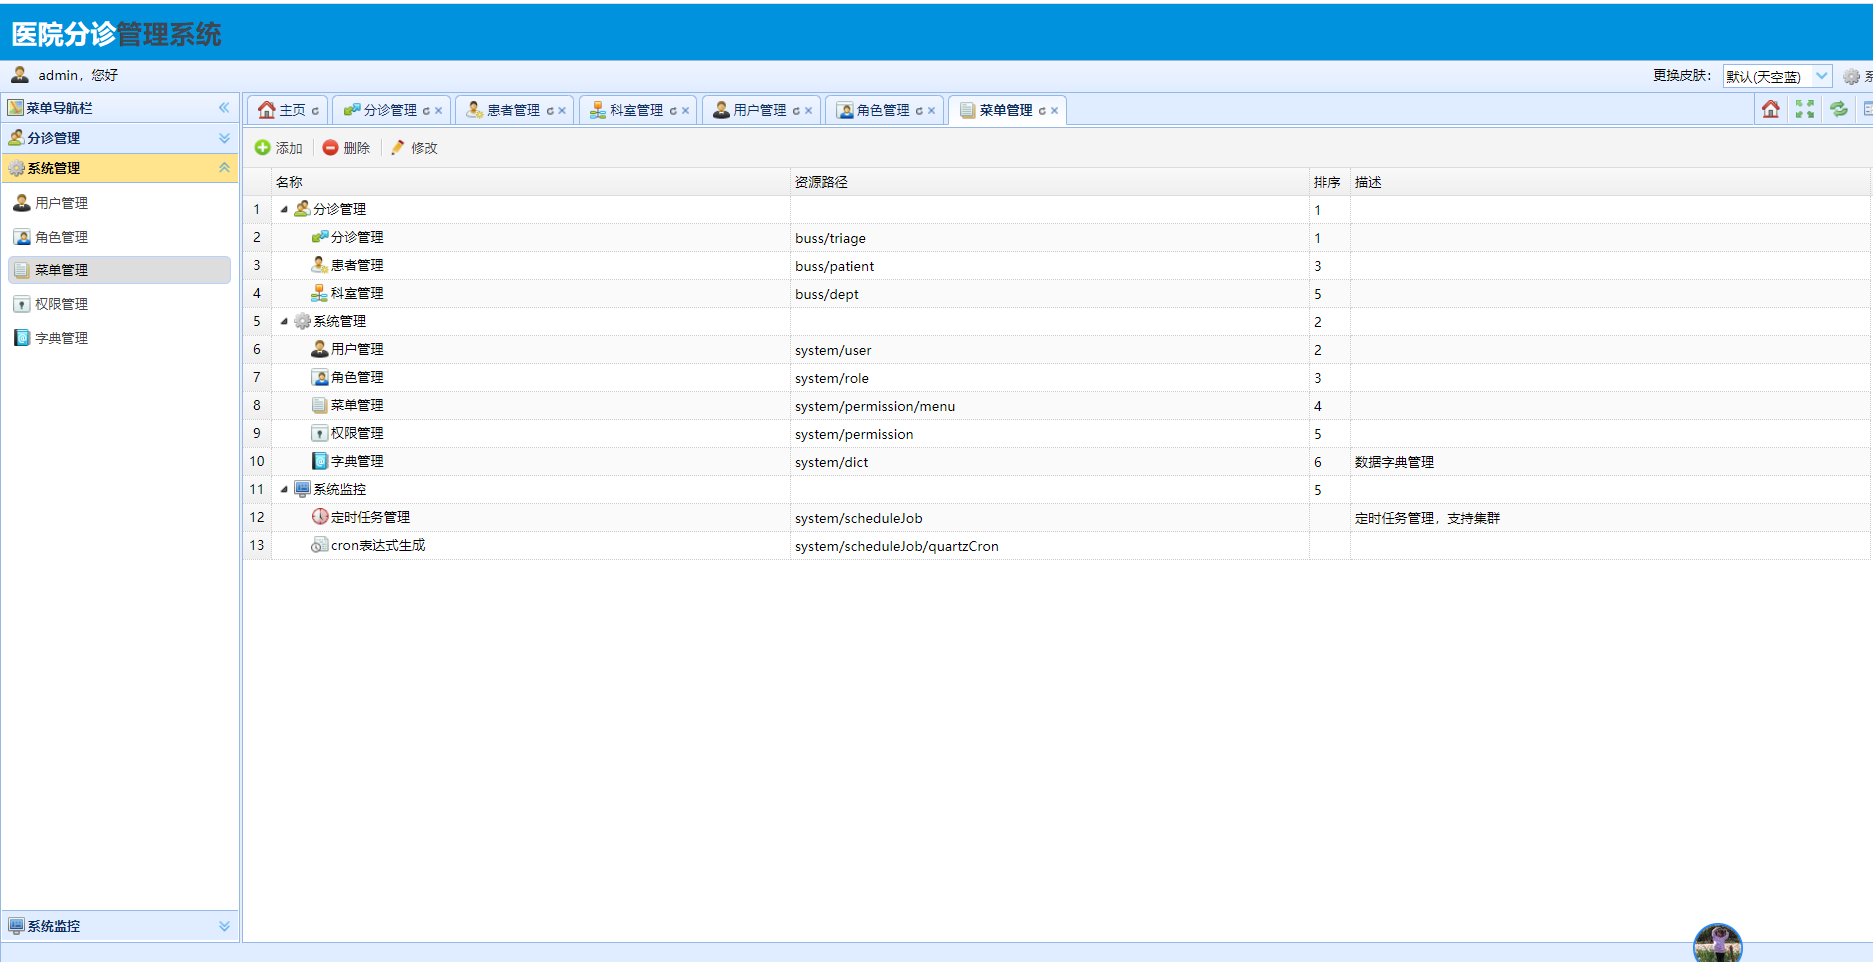Viewport: 1873px width, 962px height.
Task: Click the 角色管理 sidebar icon
Action: tap(22, 237)
